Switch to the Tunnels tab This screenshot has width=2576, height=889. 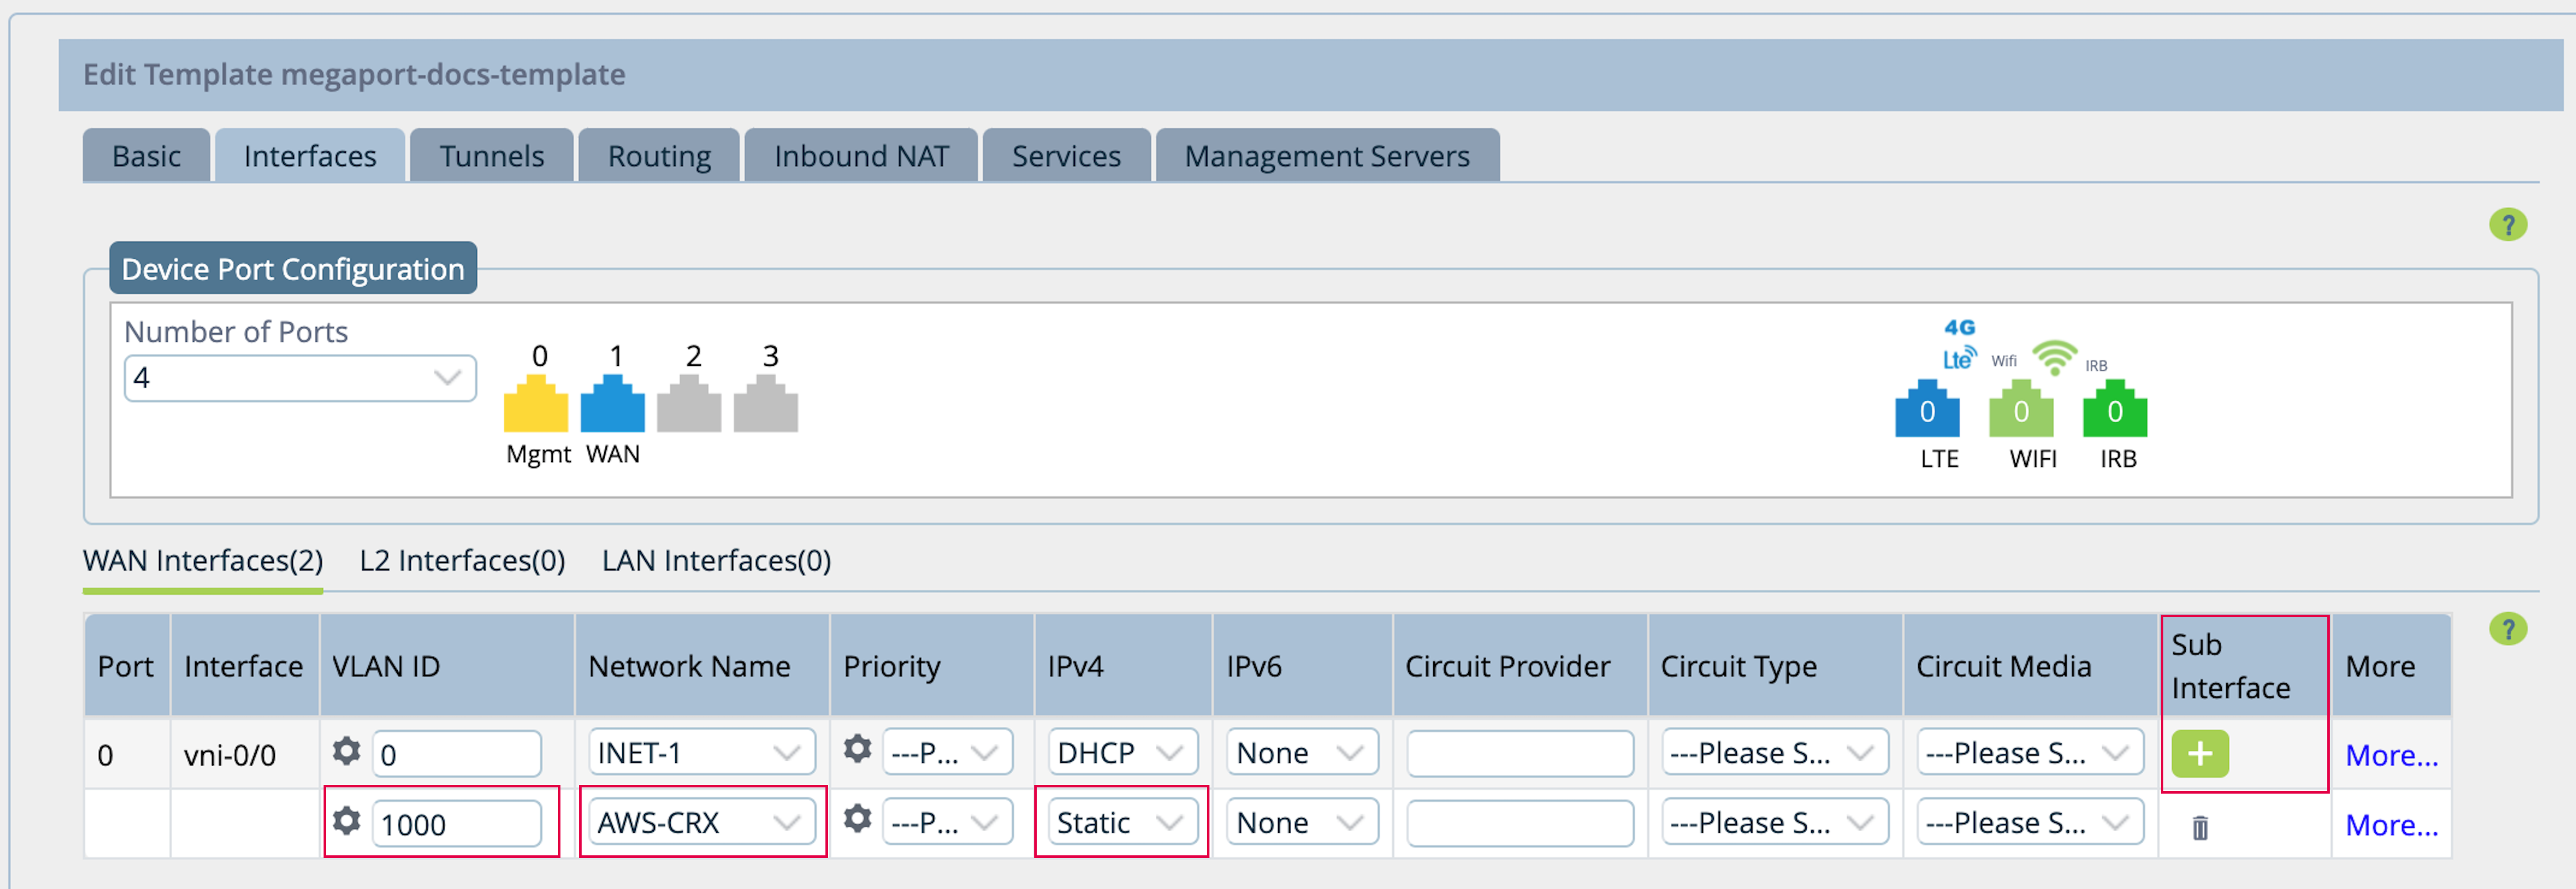click(491, 156)
